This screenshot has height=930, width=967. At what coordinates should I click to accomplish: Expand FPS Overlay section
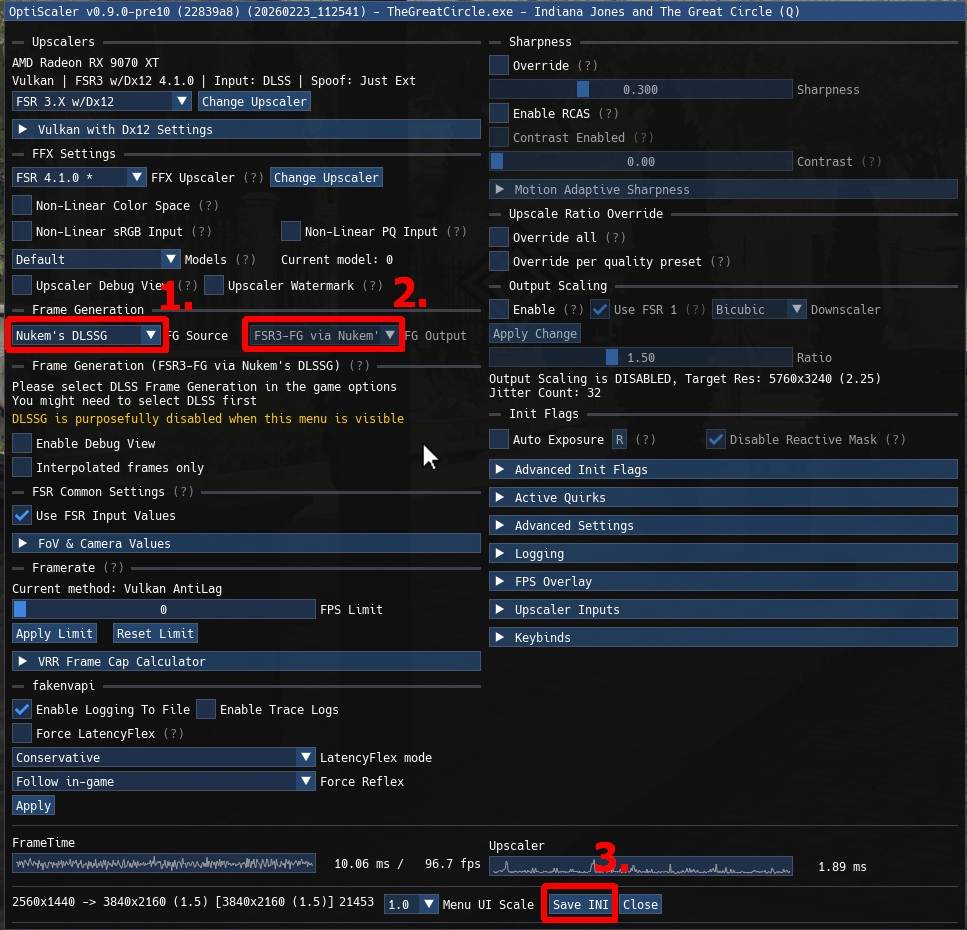click(723, 582)
